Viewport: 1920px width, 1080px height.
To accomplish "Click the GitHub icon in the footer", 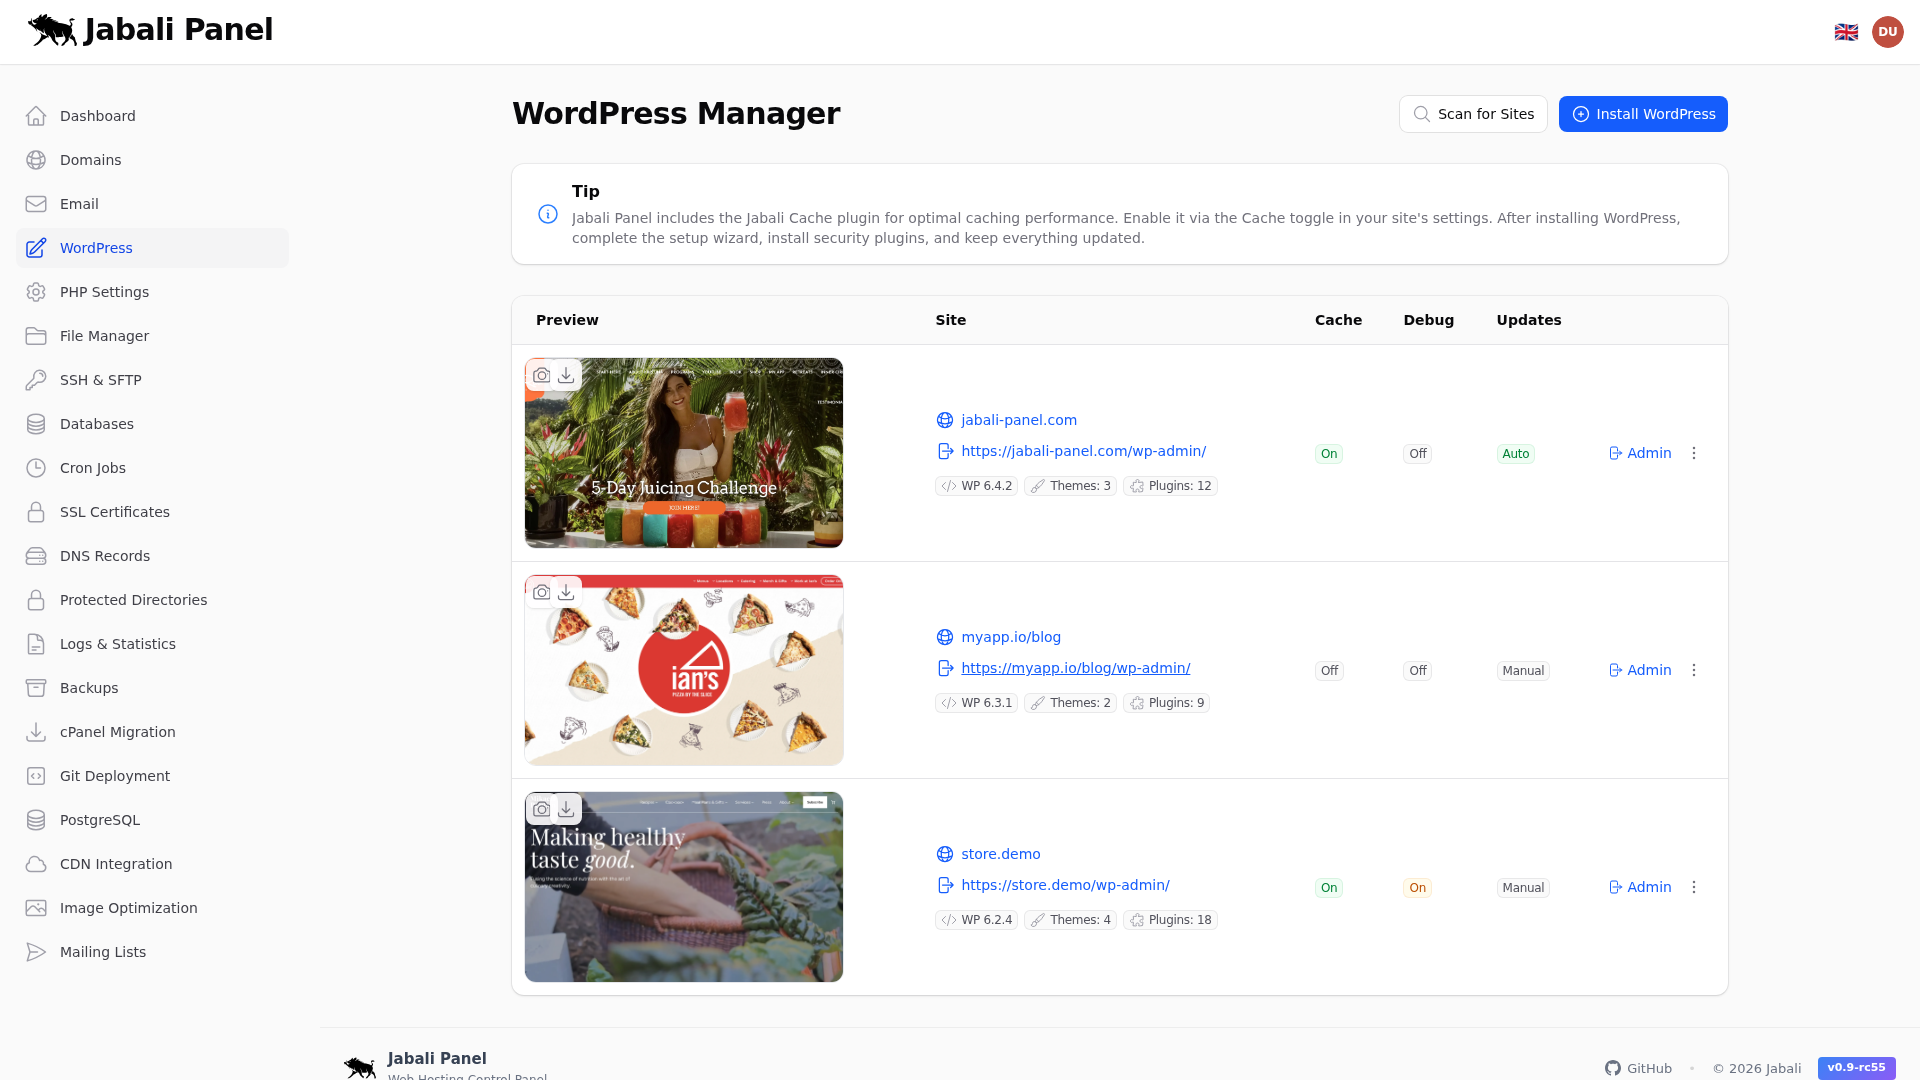I will pyautogui.click(x=1613, y=1068).
